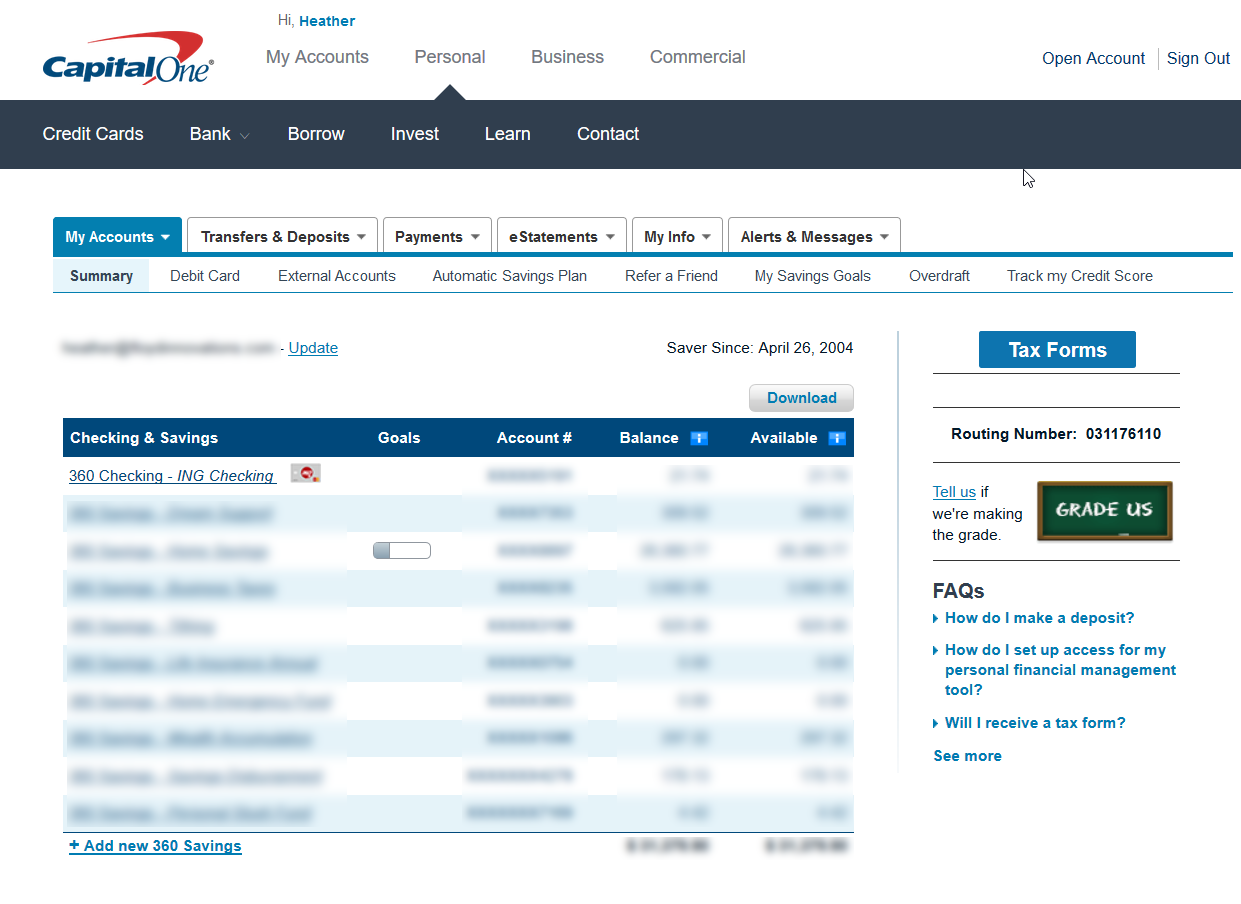Click the 'Checking & Savings' column header
Screen dimensions: 1241x904
(144, 438)
